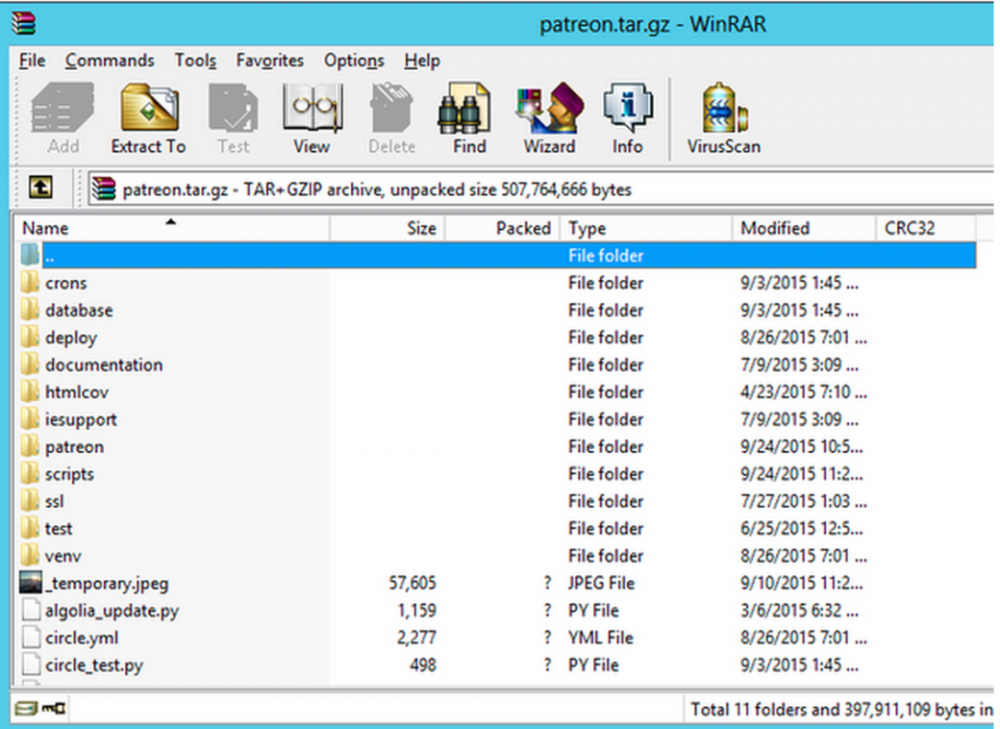The width and height of the screenshot is (1000, 729).
Task: Click the Extract To toolbar icon
Action: click(x=149, y=108)
